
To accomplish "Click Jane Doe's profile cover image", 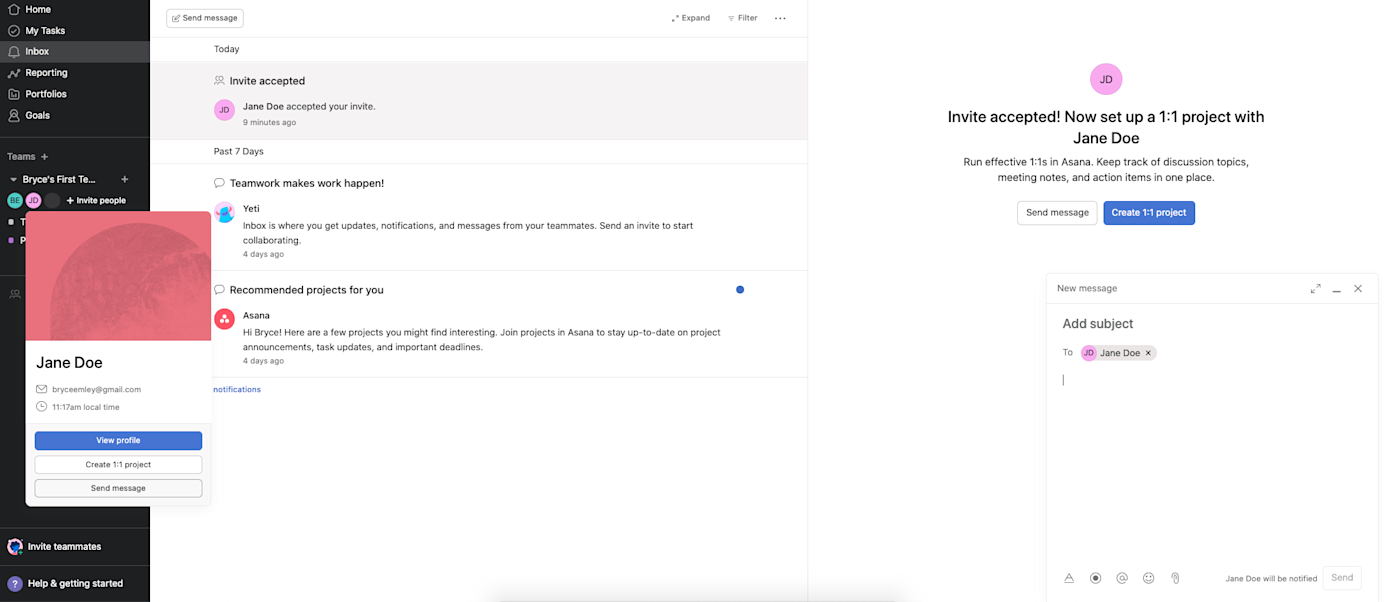I will 118,275.
